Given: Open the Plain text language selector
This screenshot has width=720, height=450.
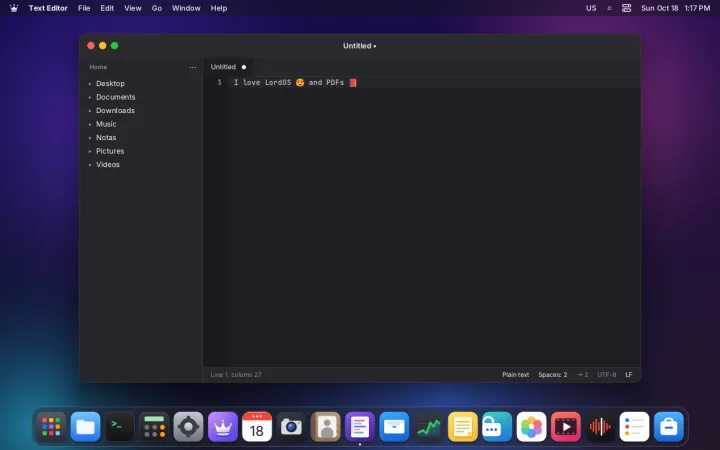Looking at the screenshot, I should pyautogui.click(x=515, y=375).
